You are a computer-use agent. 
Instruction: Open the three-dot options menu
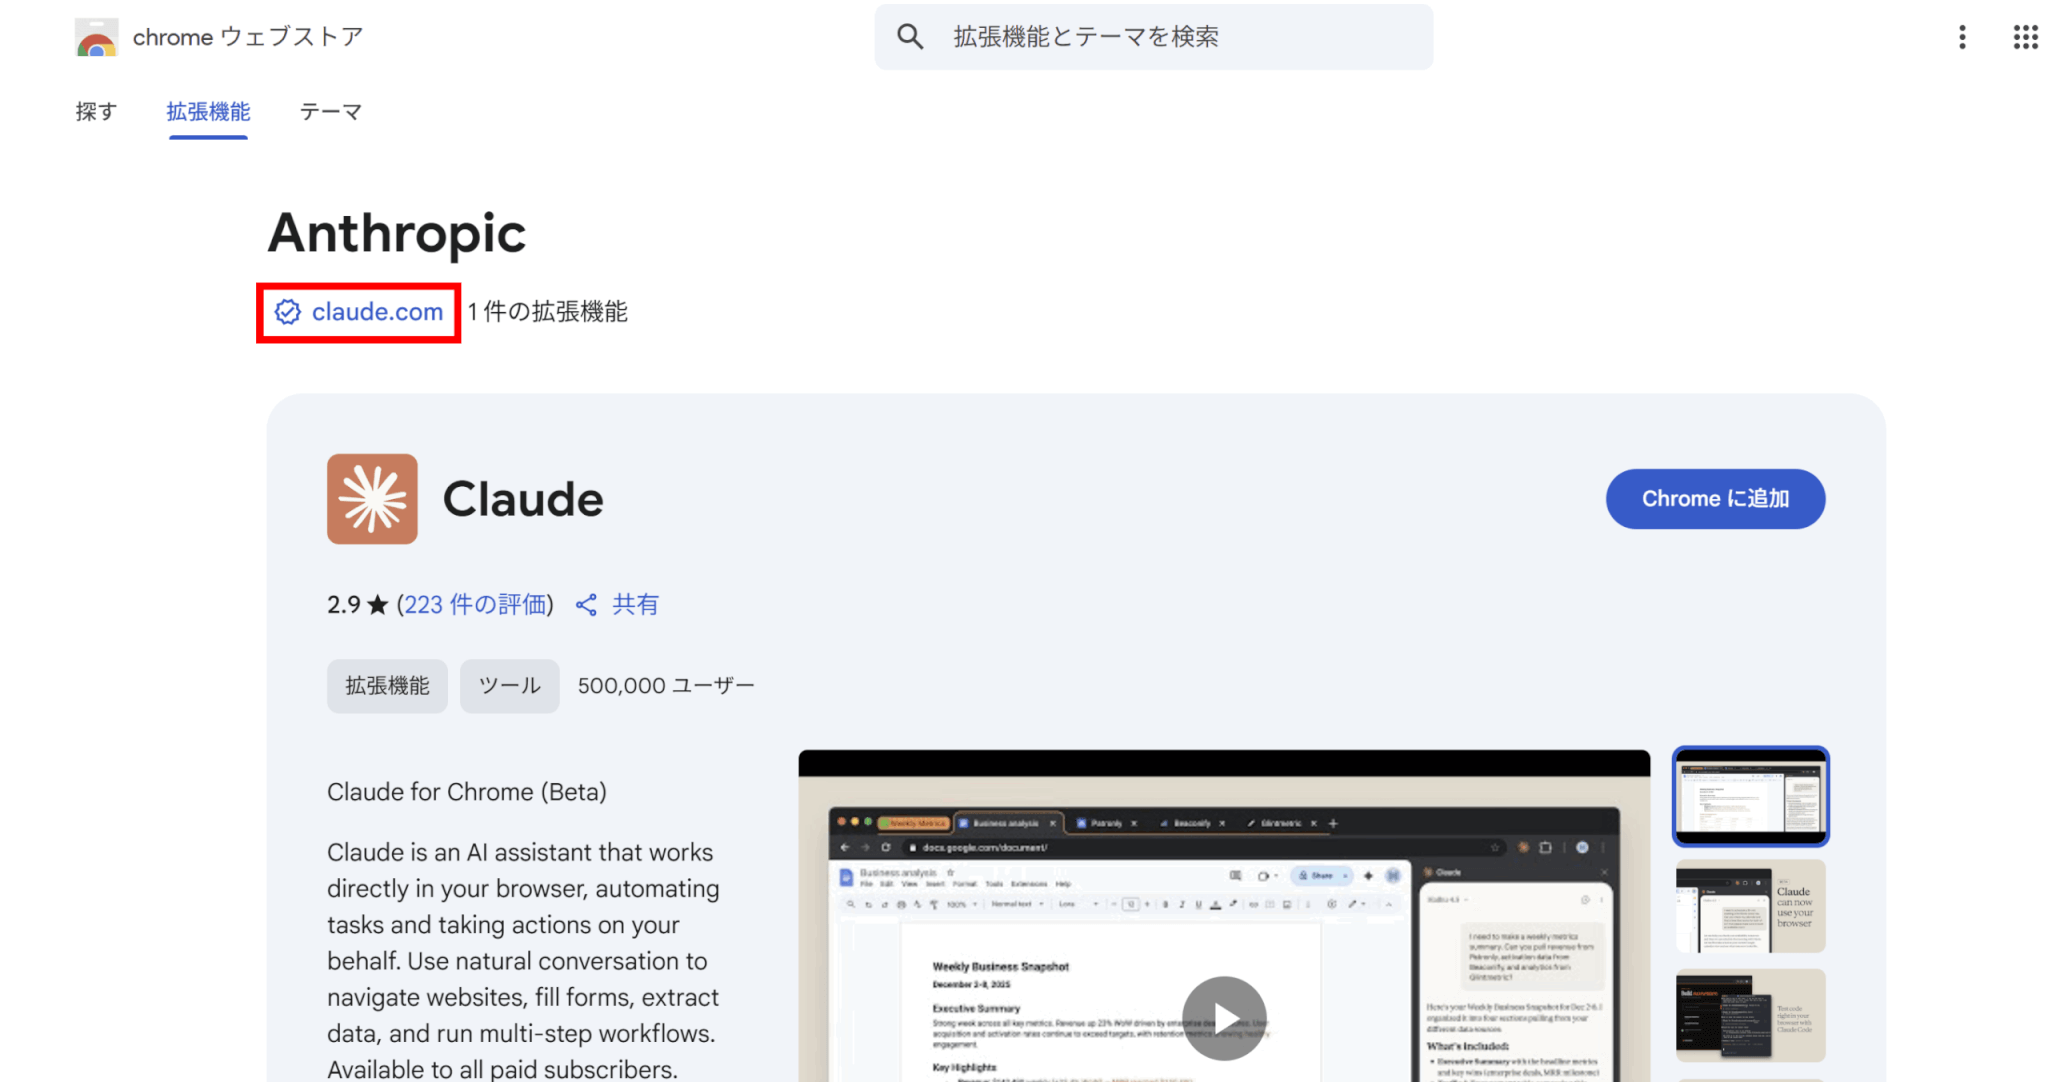(x=1962, y=37)
